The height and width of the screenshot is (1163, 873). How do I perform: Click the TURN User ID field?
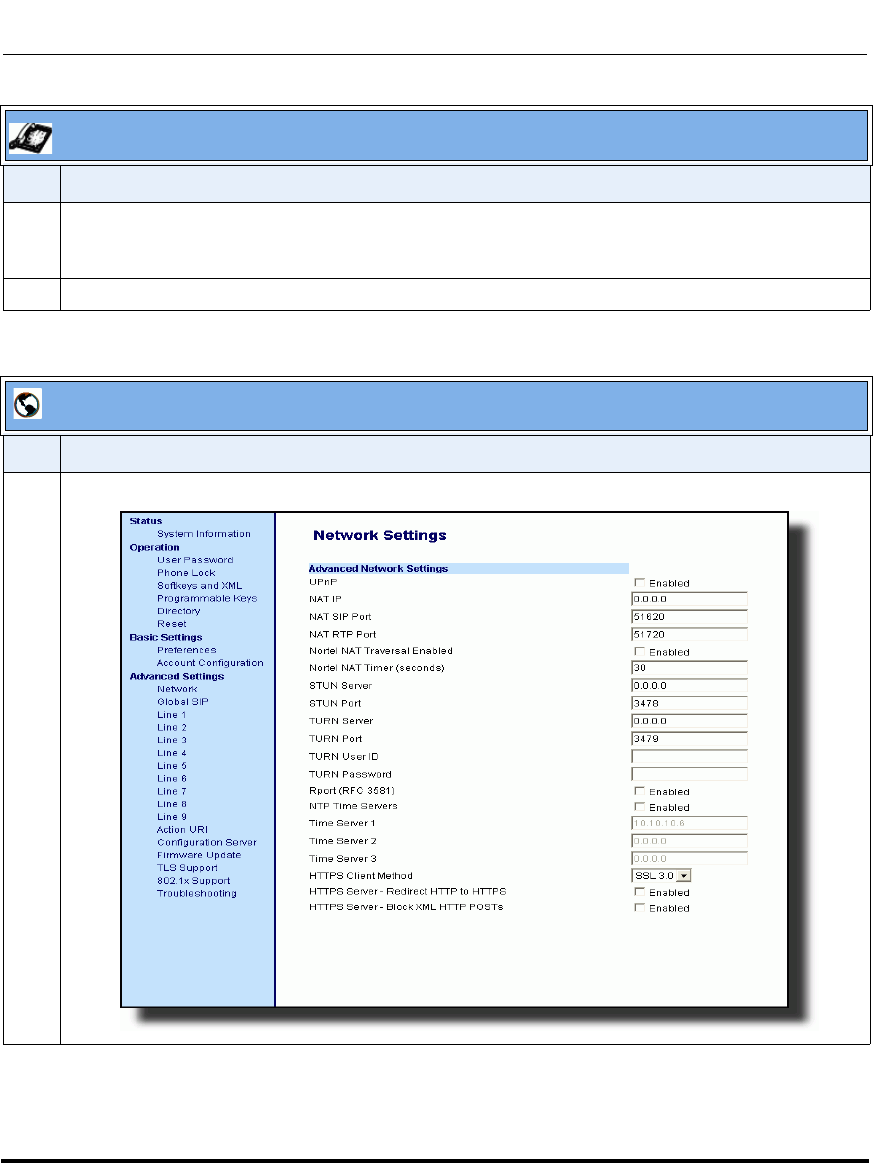point(689,757)
